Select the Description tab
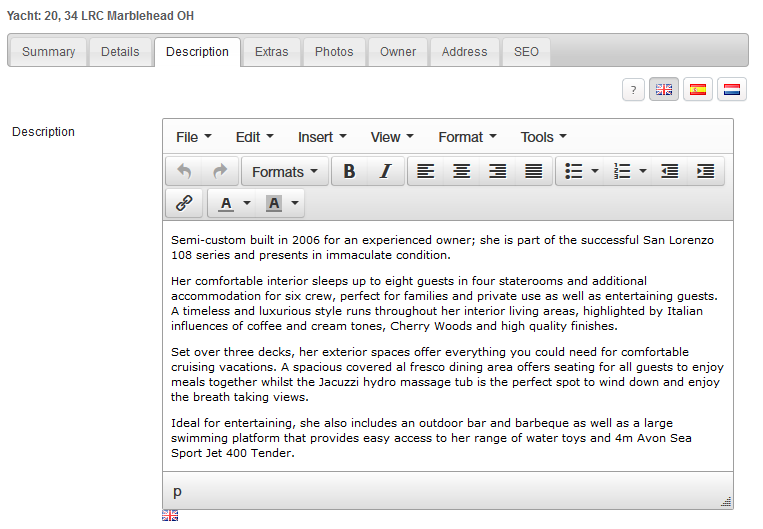The width and height of the screenshot is (763, 529). 197,52
